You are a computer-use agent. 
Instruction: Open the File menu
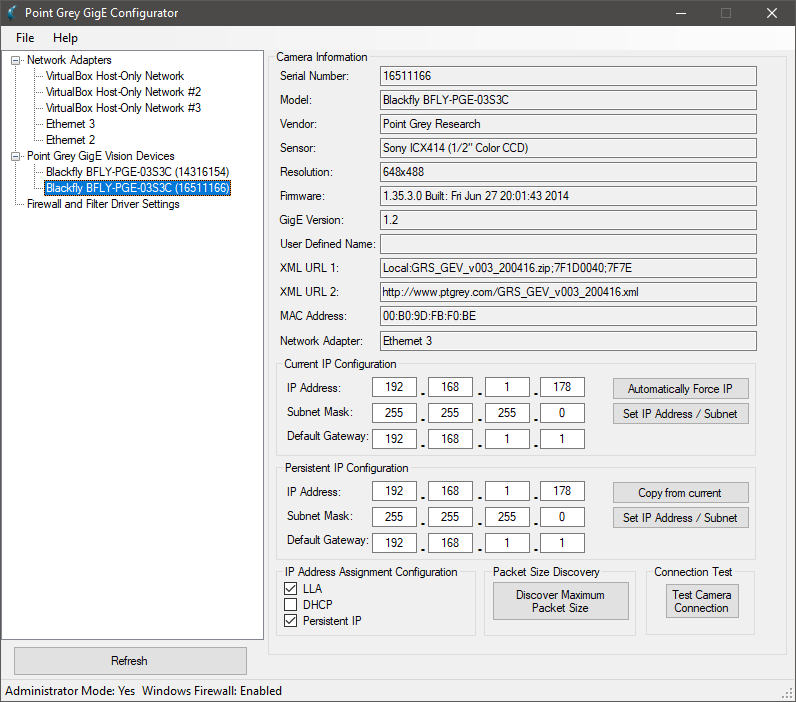click(25, 38)
